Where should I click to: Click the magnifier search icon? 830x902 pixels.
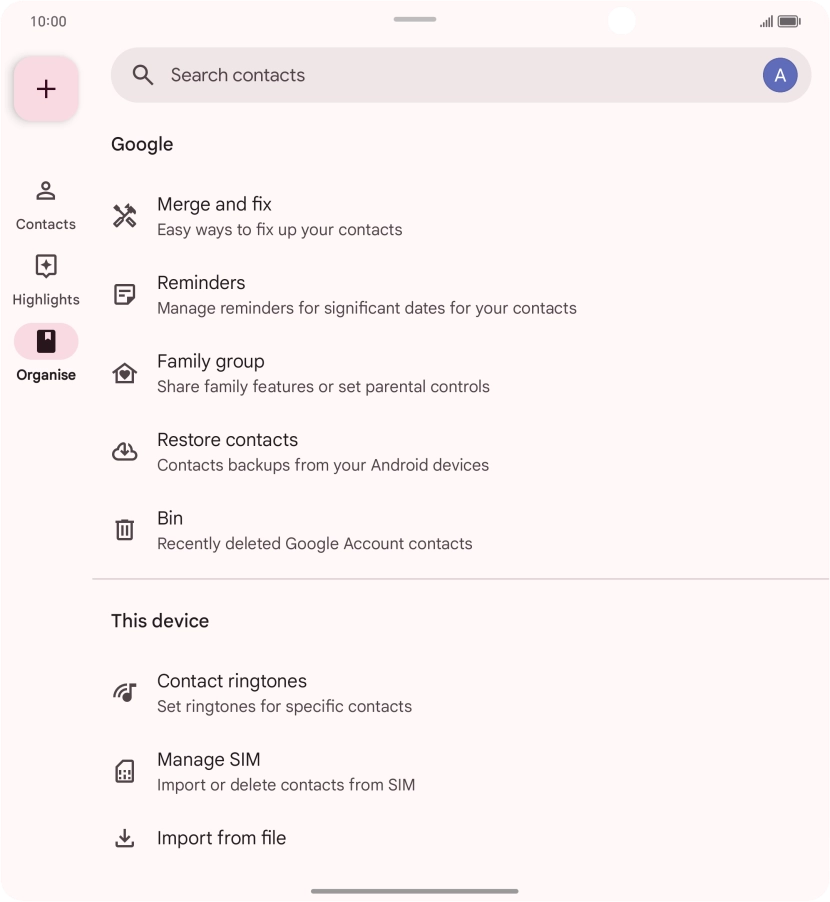[143, 75]
